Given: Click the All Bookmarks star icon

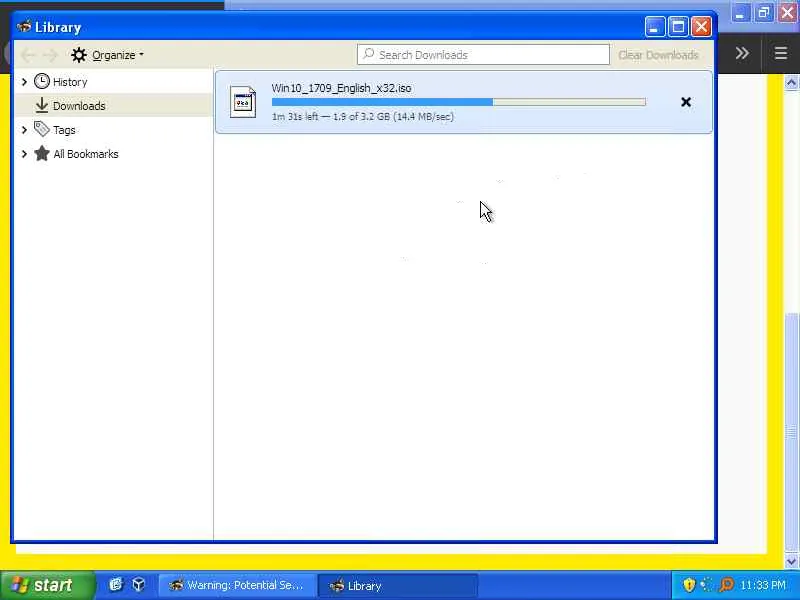Looking at the screenshot, I should 42,153.
